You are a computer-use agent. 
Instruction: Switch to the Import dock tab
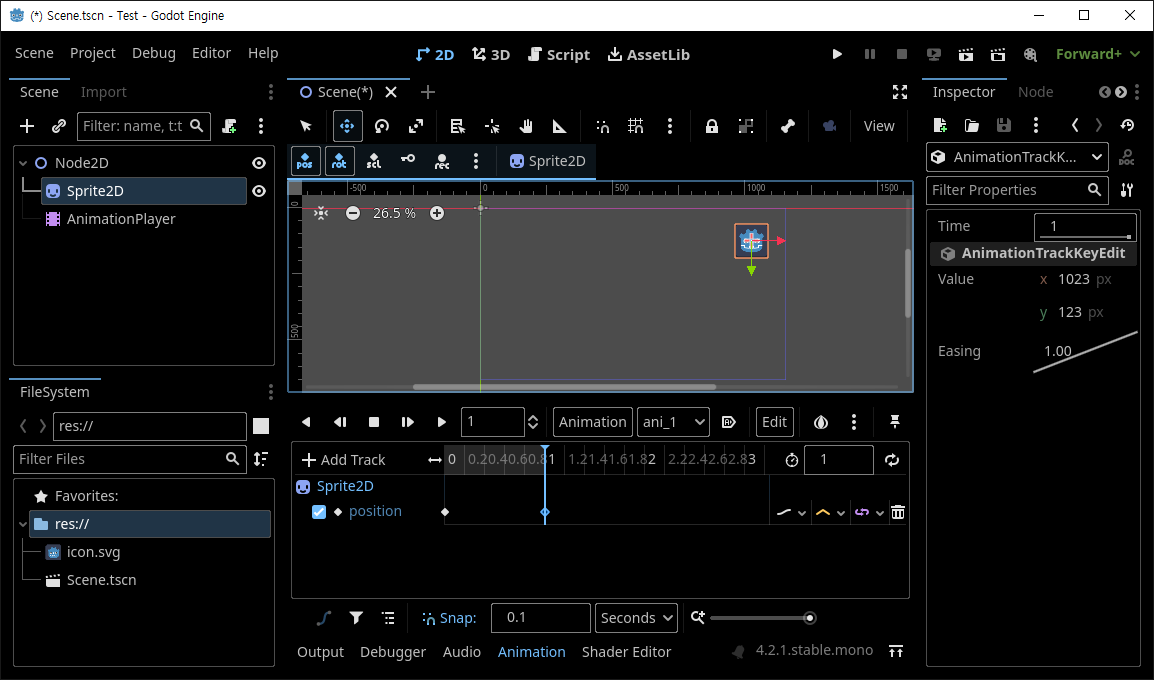pos(104,92)
